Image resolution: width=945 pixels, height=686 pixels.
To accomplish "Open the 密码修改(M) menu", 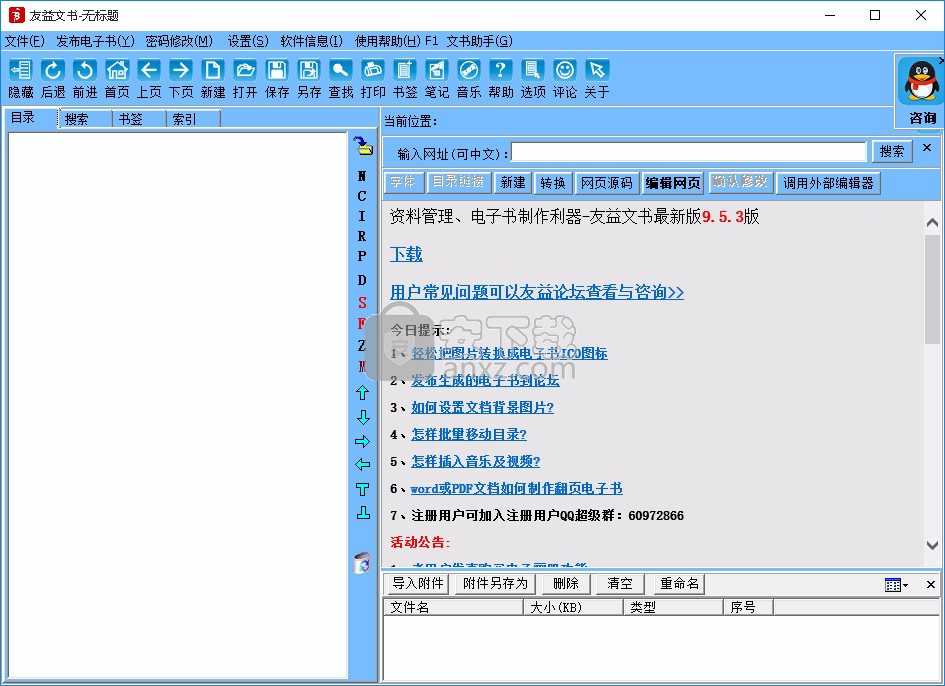I will pos(179,41).
